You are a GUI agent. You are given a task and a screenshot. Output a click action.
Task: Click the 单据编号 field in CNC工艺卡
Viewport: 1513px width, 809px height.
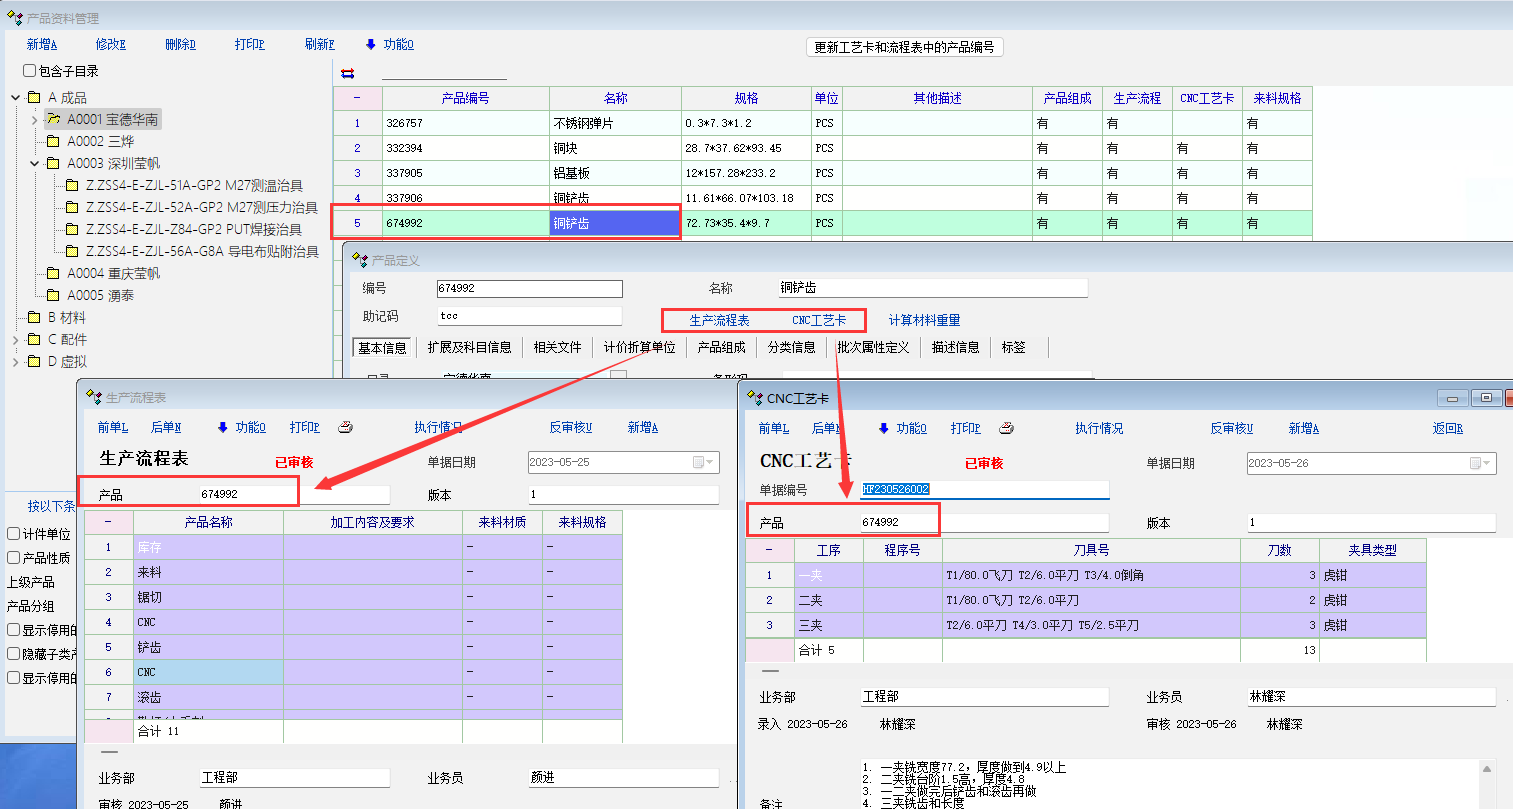pyautogui.click(x=984, y=490)
